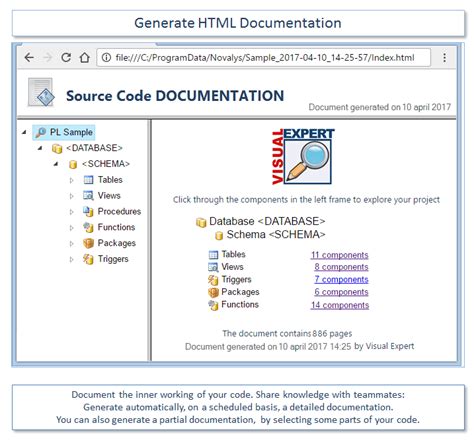474x442 pixels.
Task: Click the Tables icon in summary list
Action: (x=213, y=255)
